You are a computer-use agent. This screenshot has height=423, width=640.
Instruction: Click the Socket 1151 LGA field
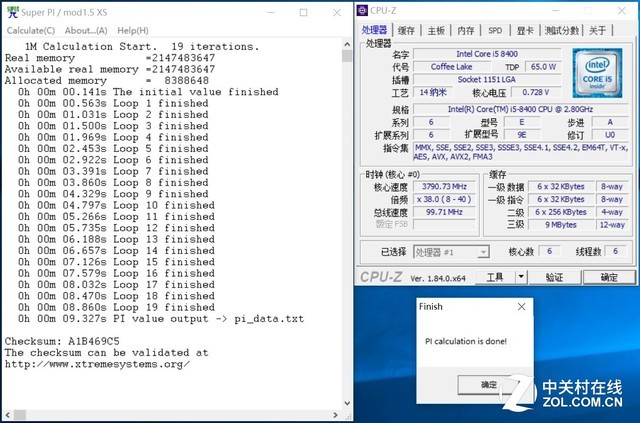click(x=487, y=79)
